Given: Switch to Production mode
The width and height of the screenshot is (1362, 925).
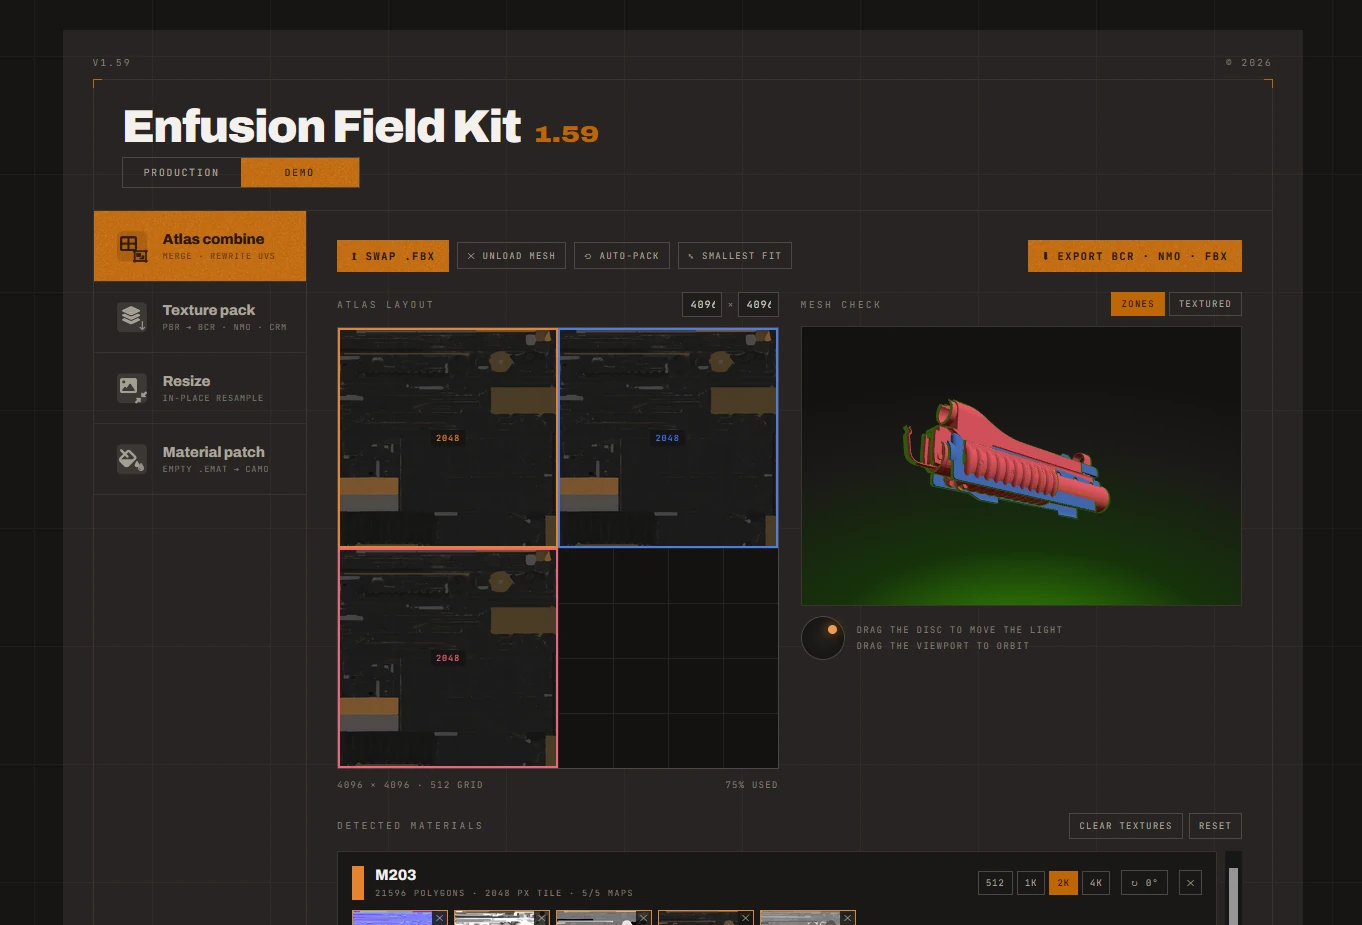Looking at the screenshot, I should (x=181, y=172).
